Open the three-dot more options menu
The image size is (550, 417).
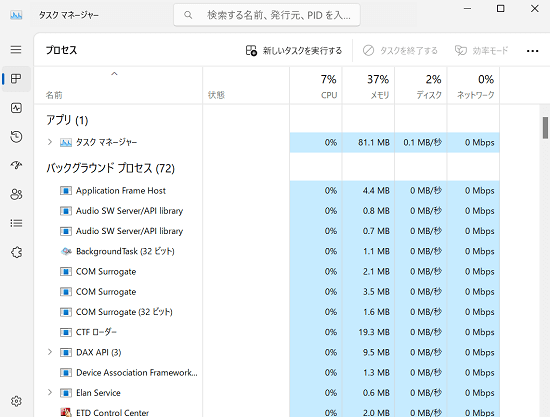(532, 51)
